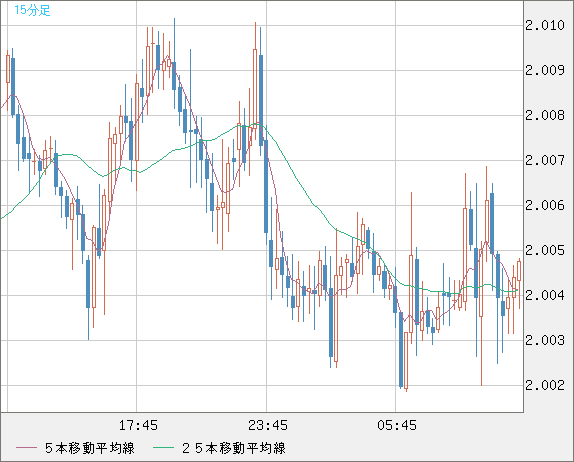Screen dimensions: 574x462
Task: Click the 2.005 price axis label
Action: coord(545,251)
